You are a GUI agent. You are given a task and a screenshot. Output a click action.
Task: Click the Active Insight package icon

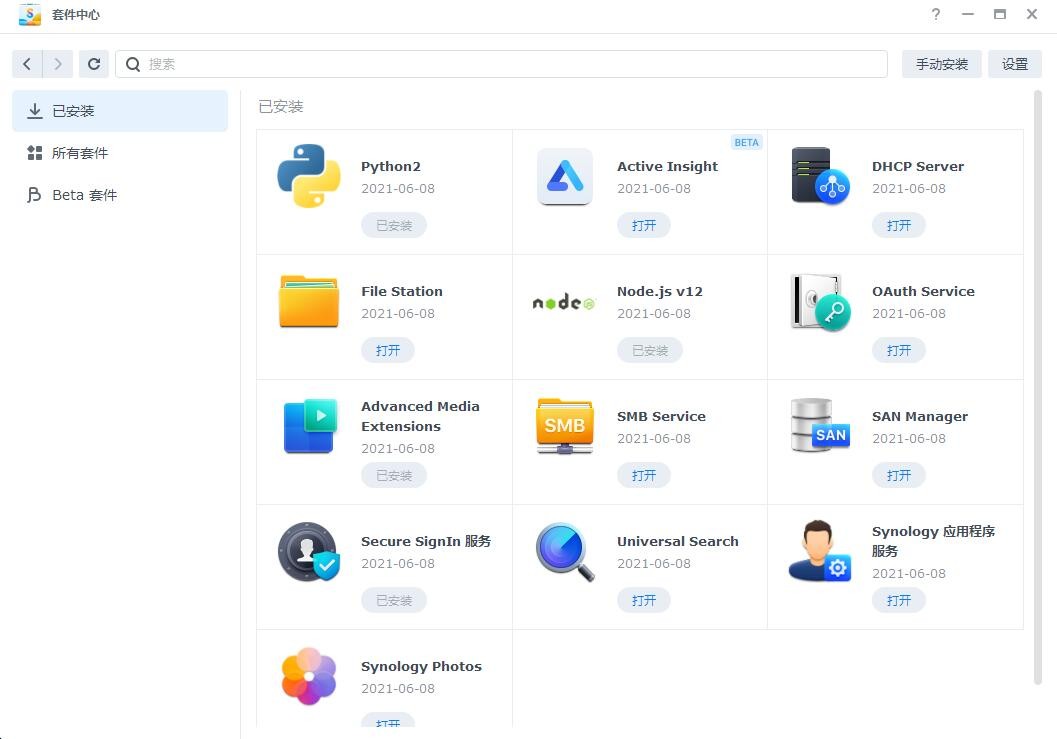pyautogui.click(x=564, y=176)
